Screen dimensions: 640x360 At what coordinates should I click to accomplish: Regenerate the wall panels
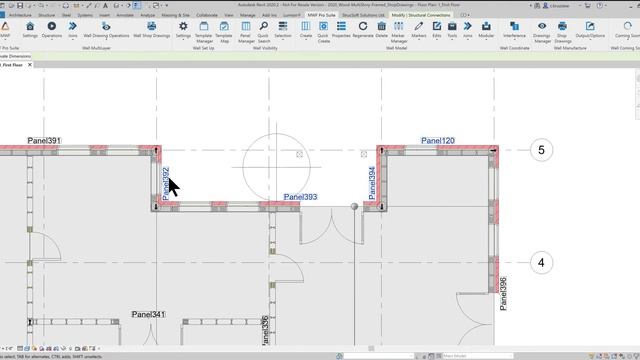(363, 29)
